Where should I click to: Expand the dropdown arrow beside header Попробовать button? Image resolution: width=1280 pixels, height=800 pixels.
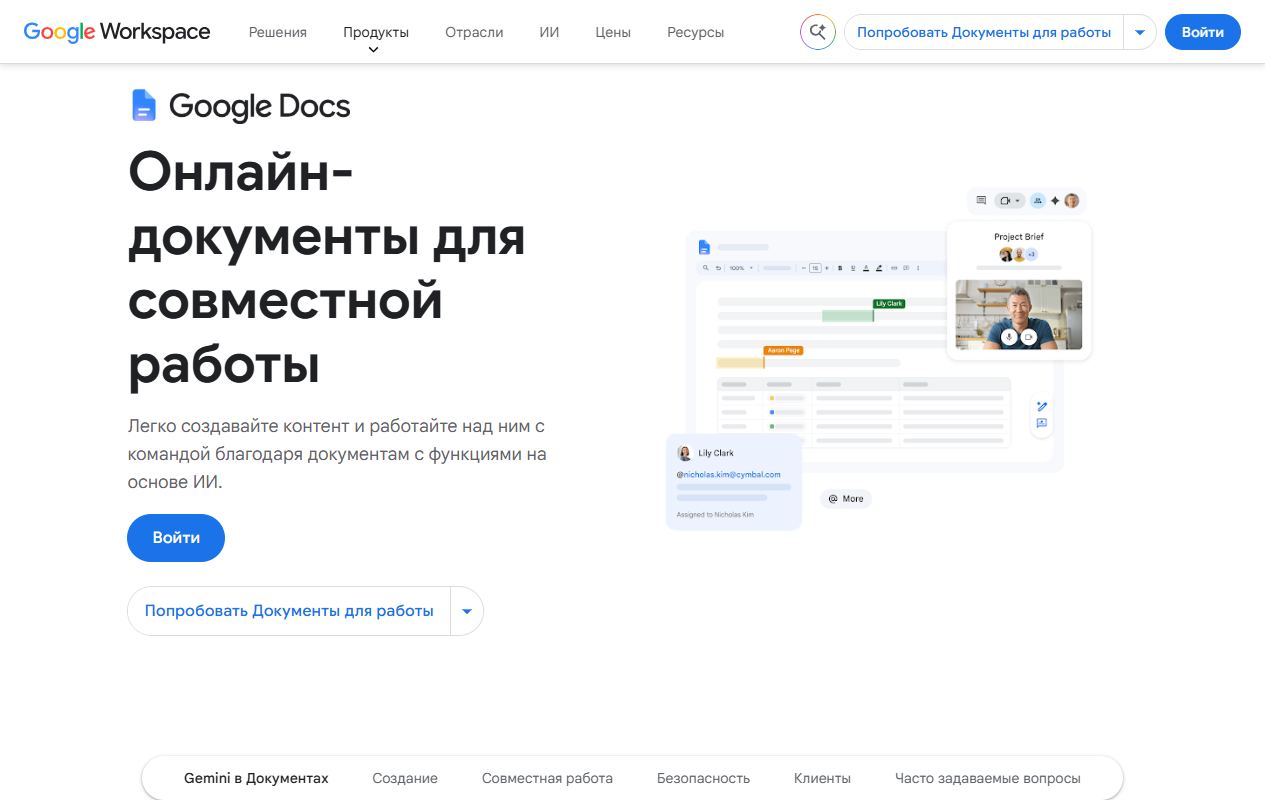1140,32
